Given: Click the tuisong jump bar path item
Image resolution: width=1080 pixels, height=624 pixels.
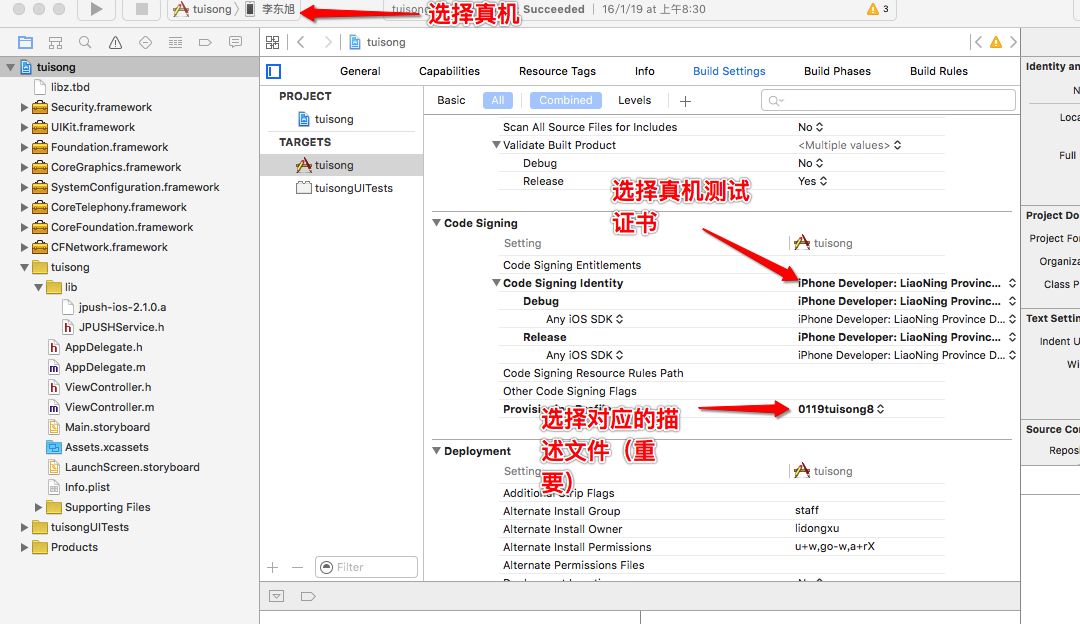Looking at the screenshot, I should [377, 42].
